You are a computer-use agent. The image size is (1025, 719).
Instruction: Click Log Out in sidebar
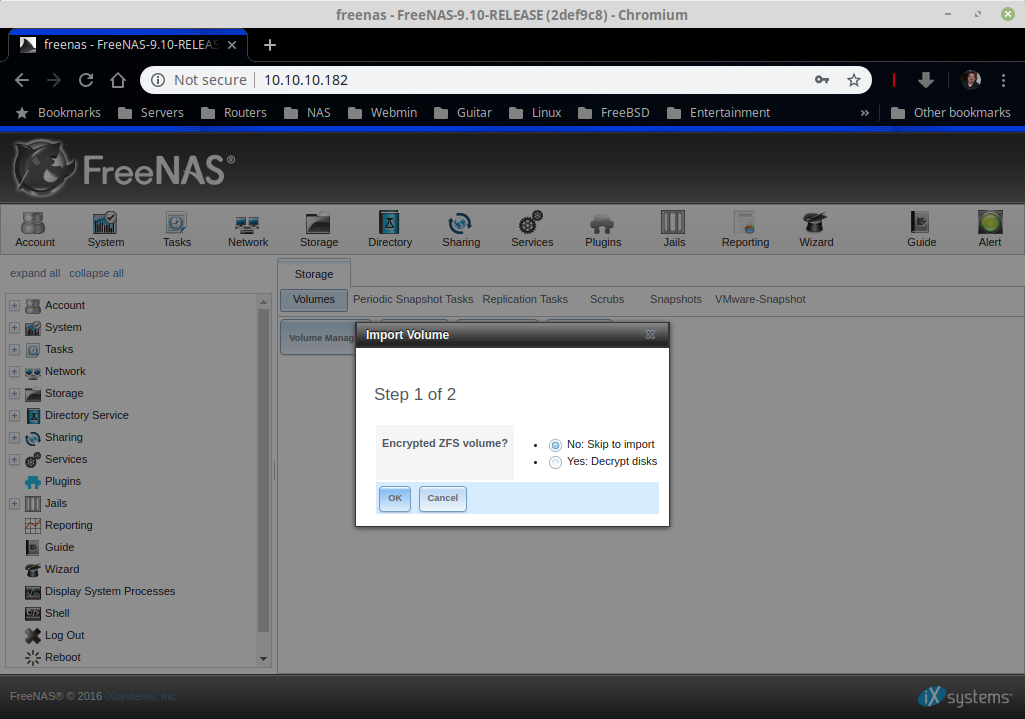(64, 635)
